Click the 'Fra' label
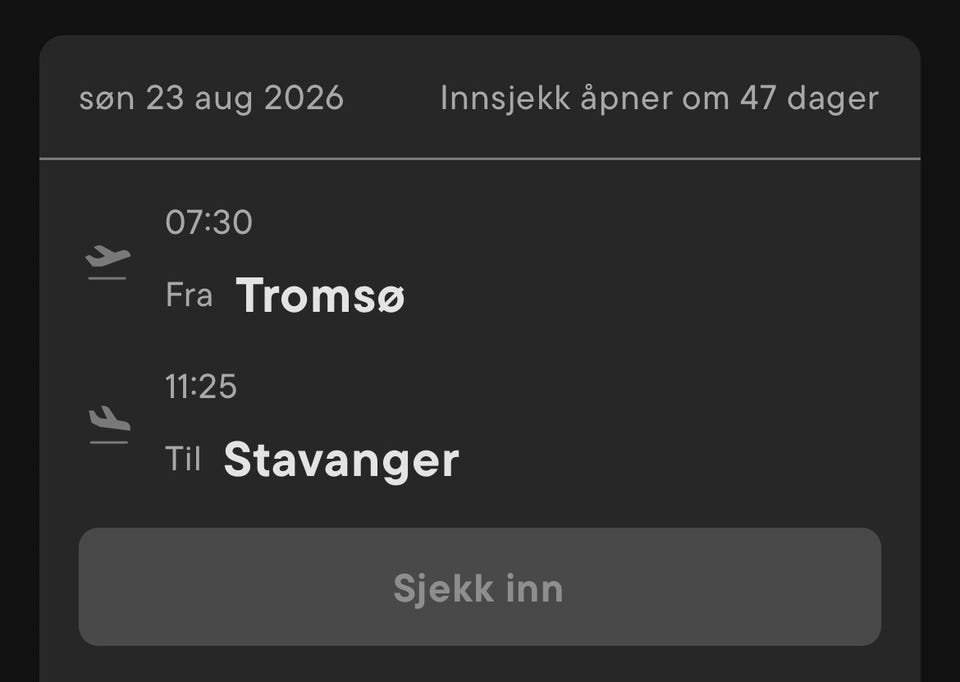The width and height of the screenshot is (960, 682). [x=189, y=295]
